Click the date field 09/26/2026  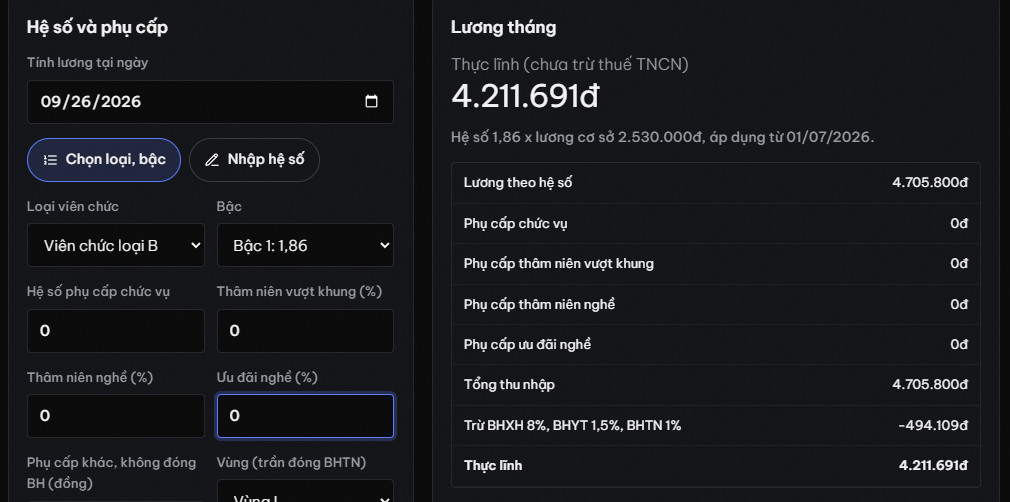tap(210, 102)
